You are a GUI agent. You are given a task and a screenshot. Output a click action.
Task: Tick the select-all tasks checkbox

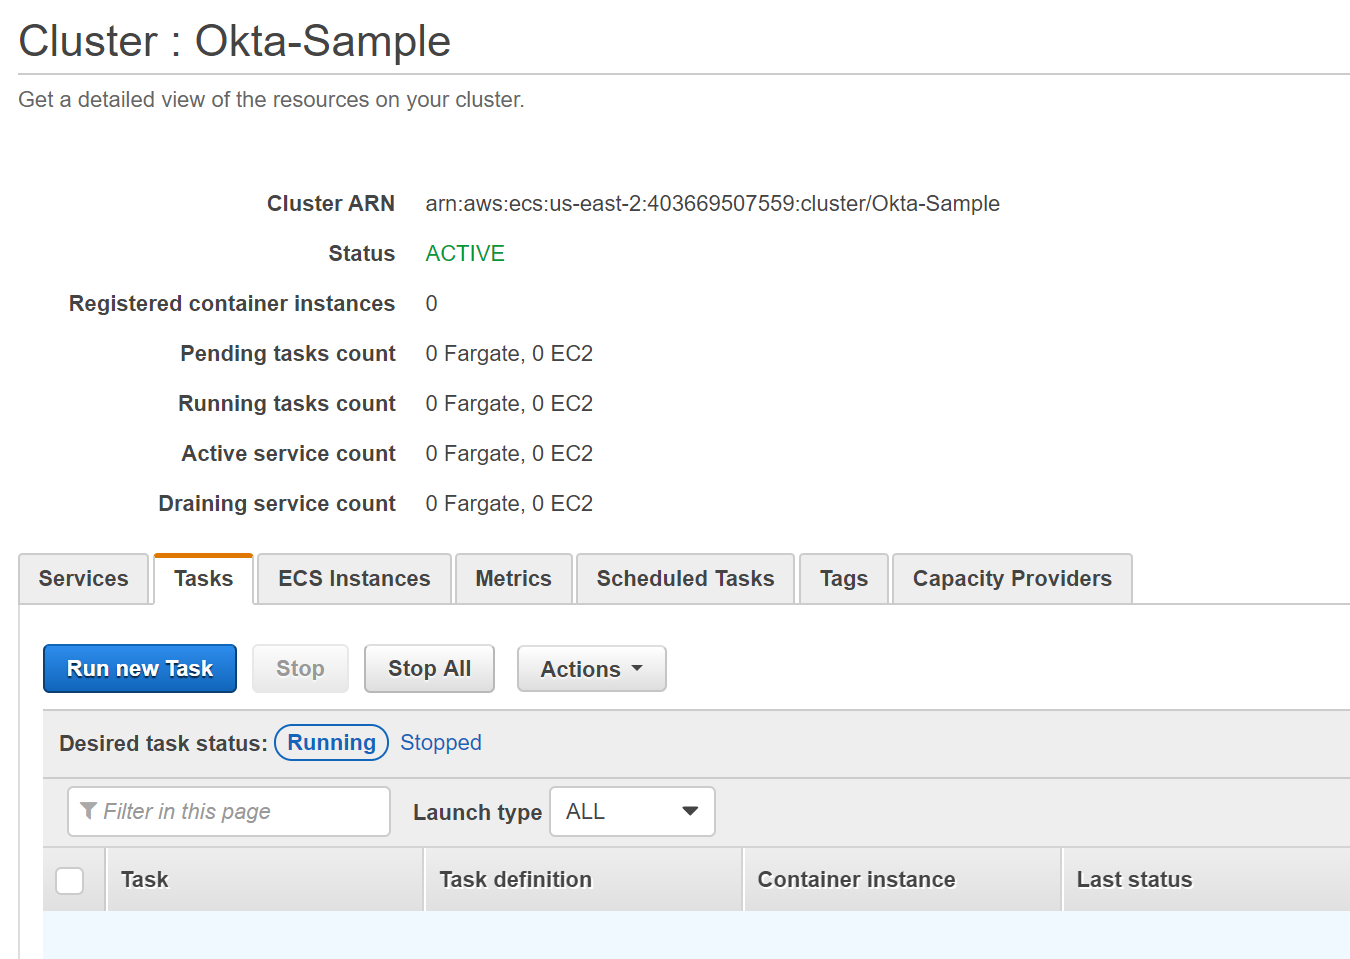pyautogui.click(x=70, y=880)
